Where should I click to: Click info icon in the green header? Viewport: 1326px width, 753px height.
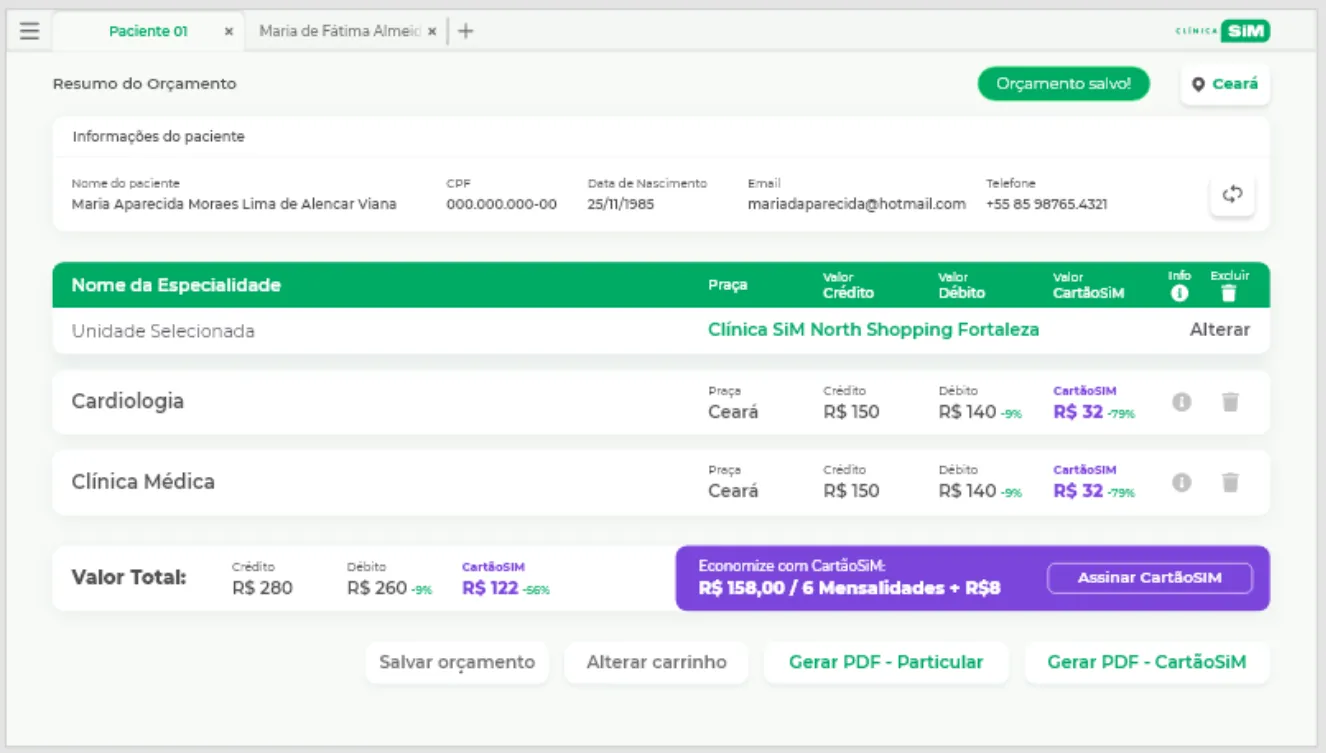click(1179, 293)
